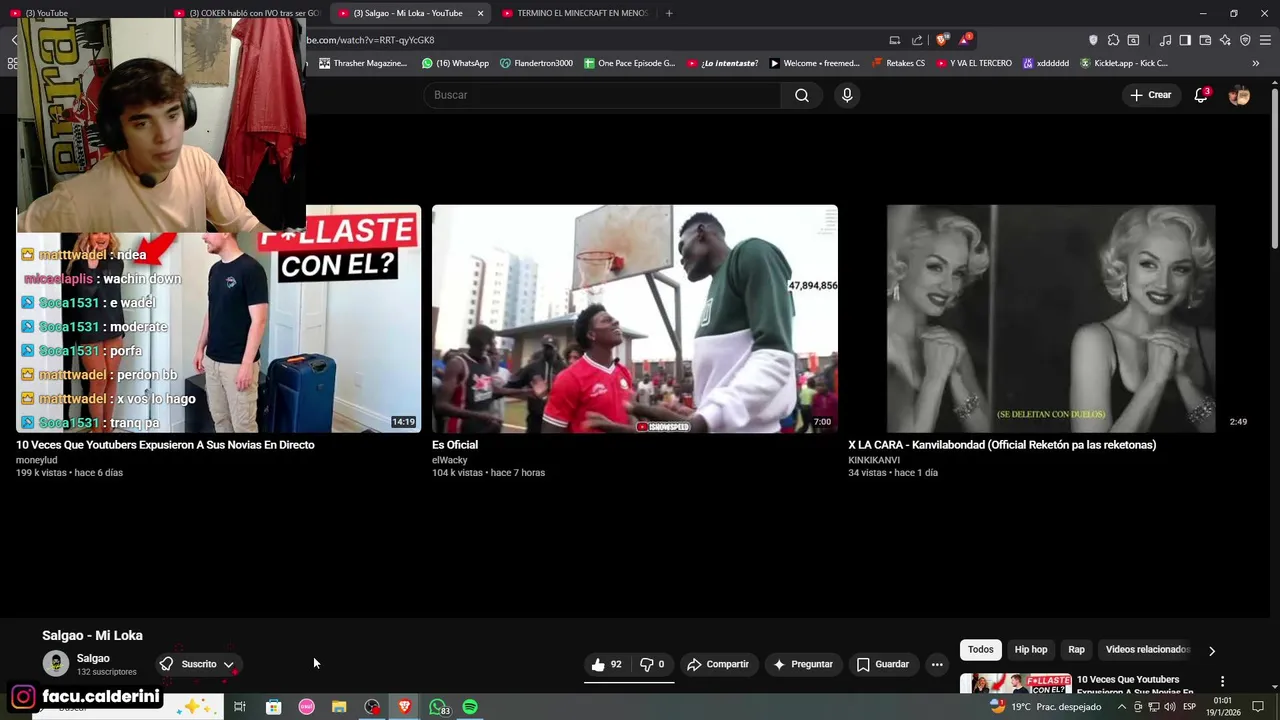1280x720 pixels.
Task: Activate voice search microphone icon
Action: [847, 95]
